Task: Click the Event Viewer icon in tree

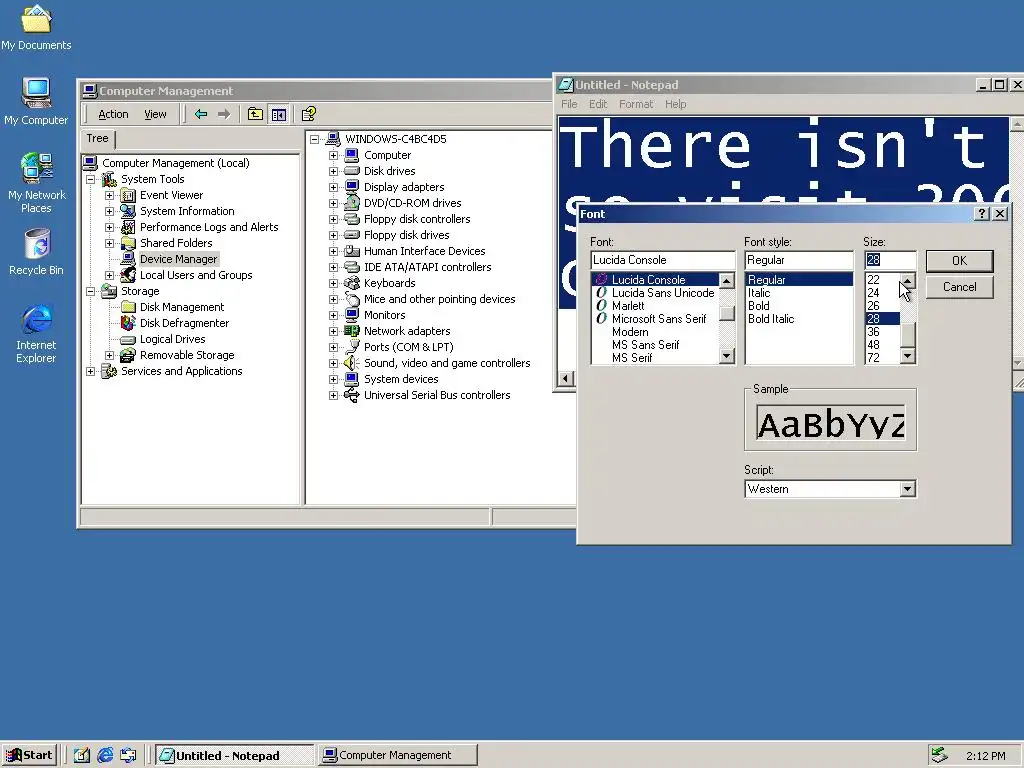Action: click(128, 195)
